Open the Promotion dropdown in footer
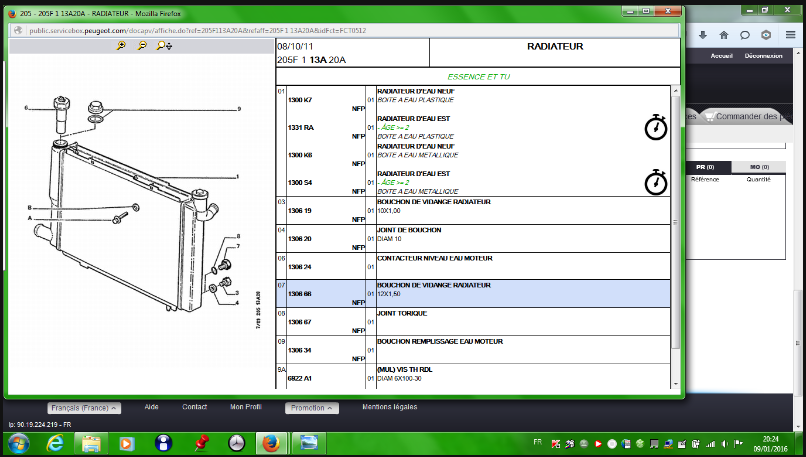Image resolution: width=806 pixels, height=457 pixels. coord(312,408)
